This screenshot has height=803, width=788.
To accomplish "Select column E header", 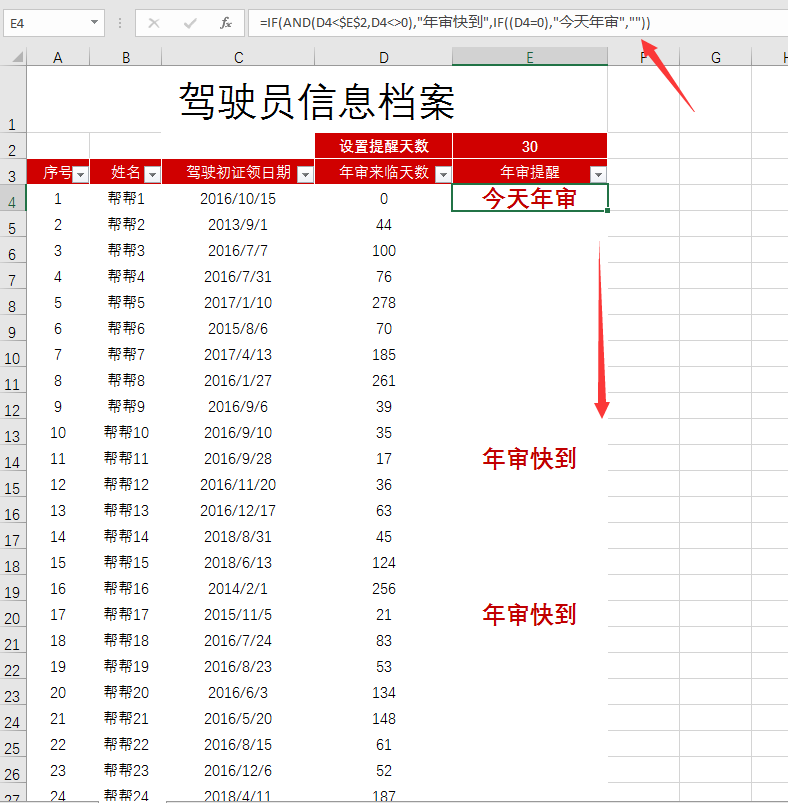I will point(529,57).
